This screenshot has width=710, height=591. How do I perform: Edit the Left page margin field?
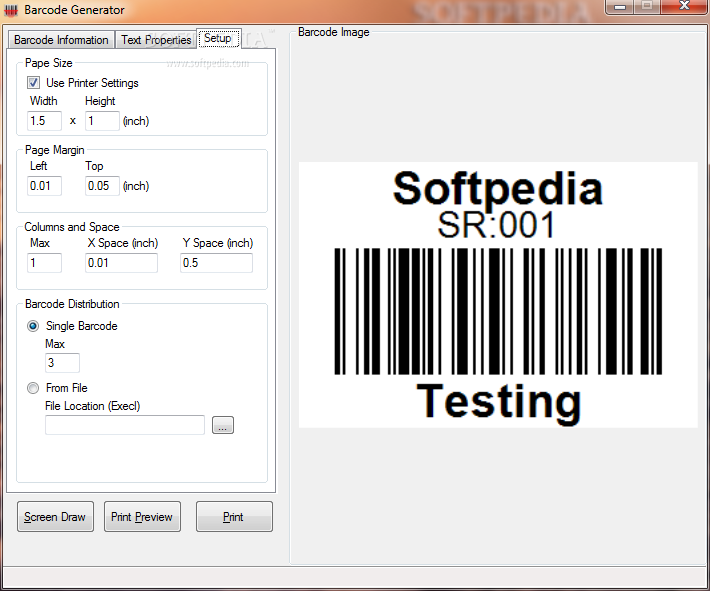44,186
